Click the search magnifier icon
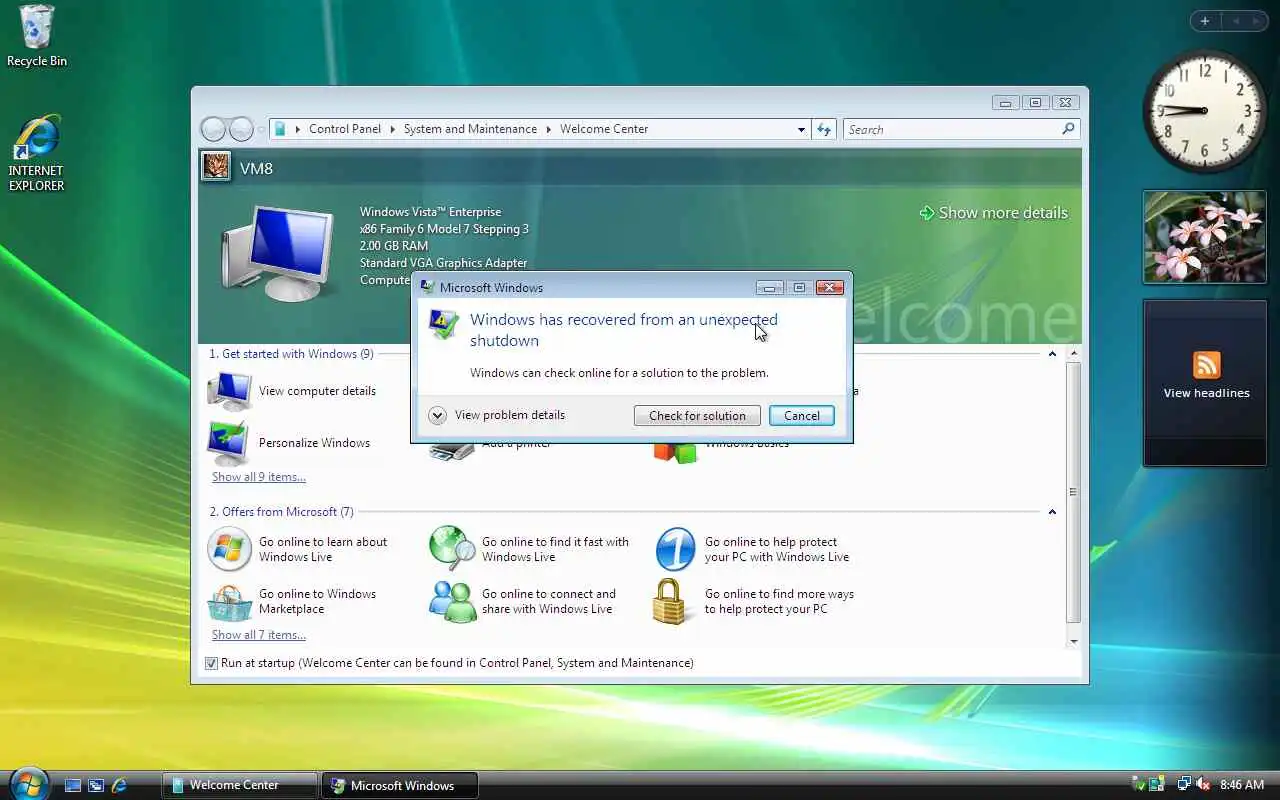The width and height of the screenshot is (1280, 800). pyautogui.click(x=1068, y=129)
